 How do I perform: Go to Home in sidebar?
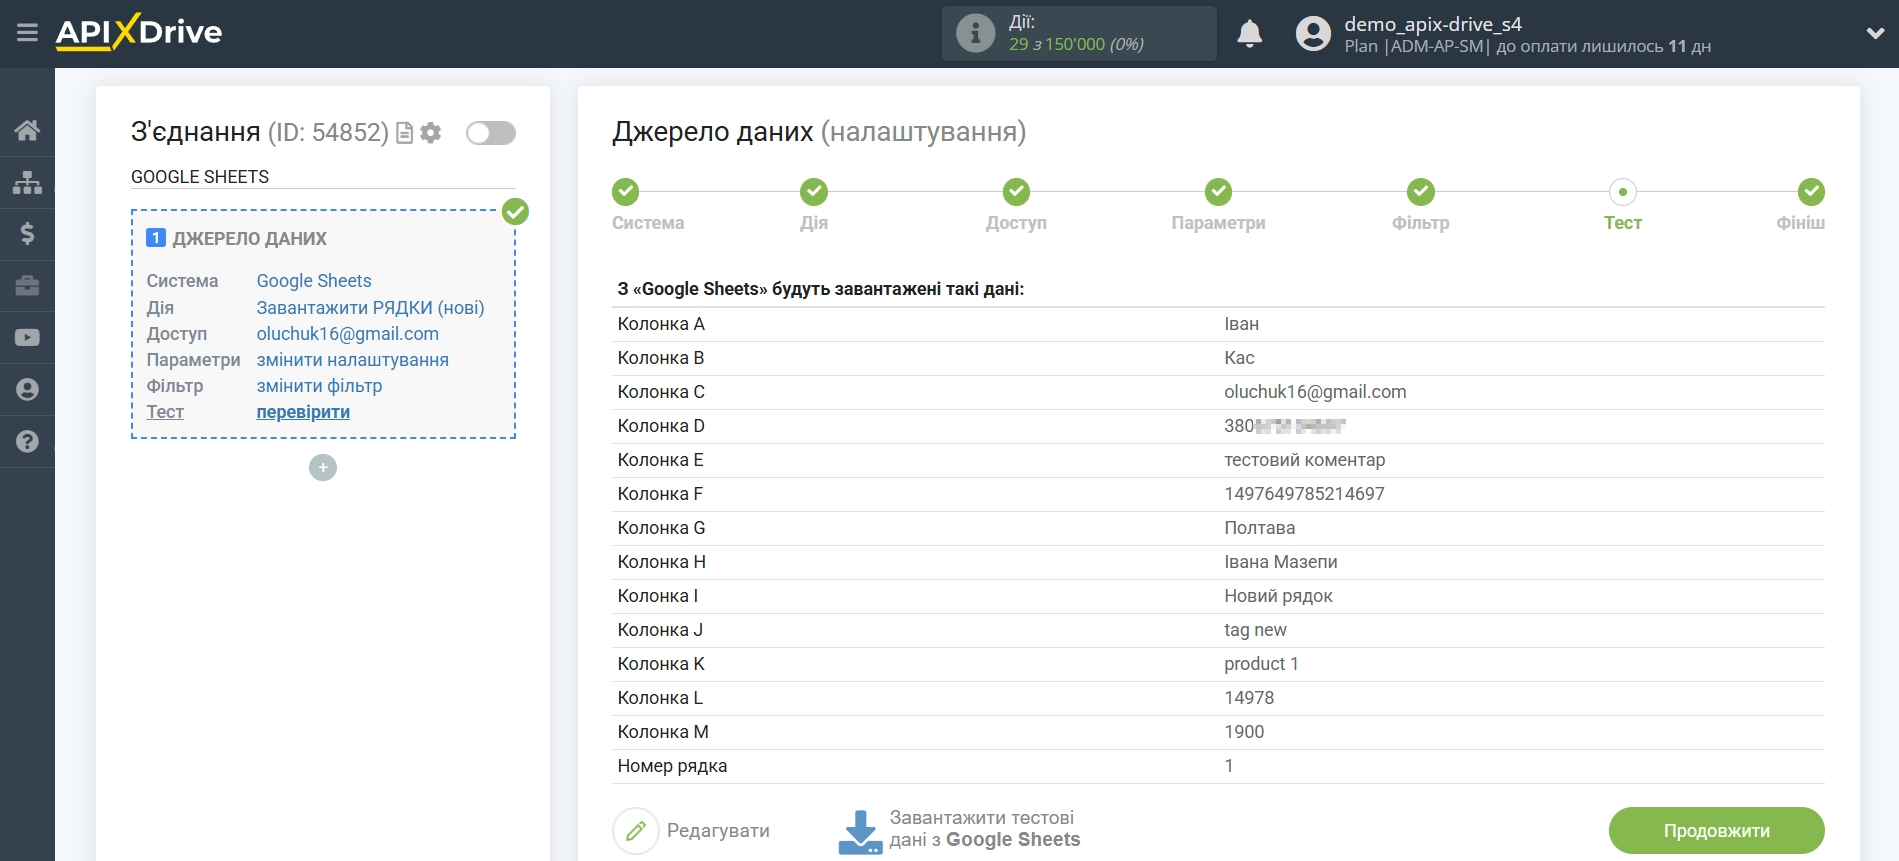[27, 130]
